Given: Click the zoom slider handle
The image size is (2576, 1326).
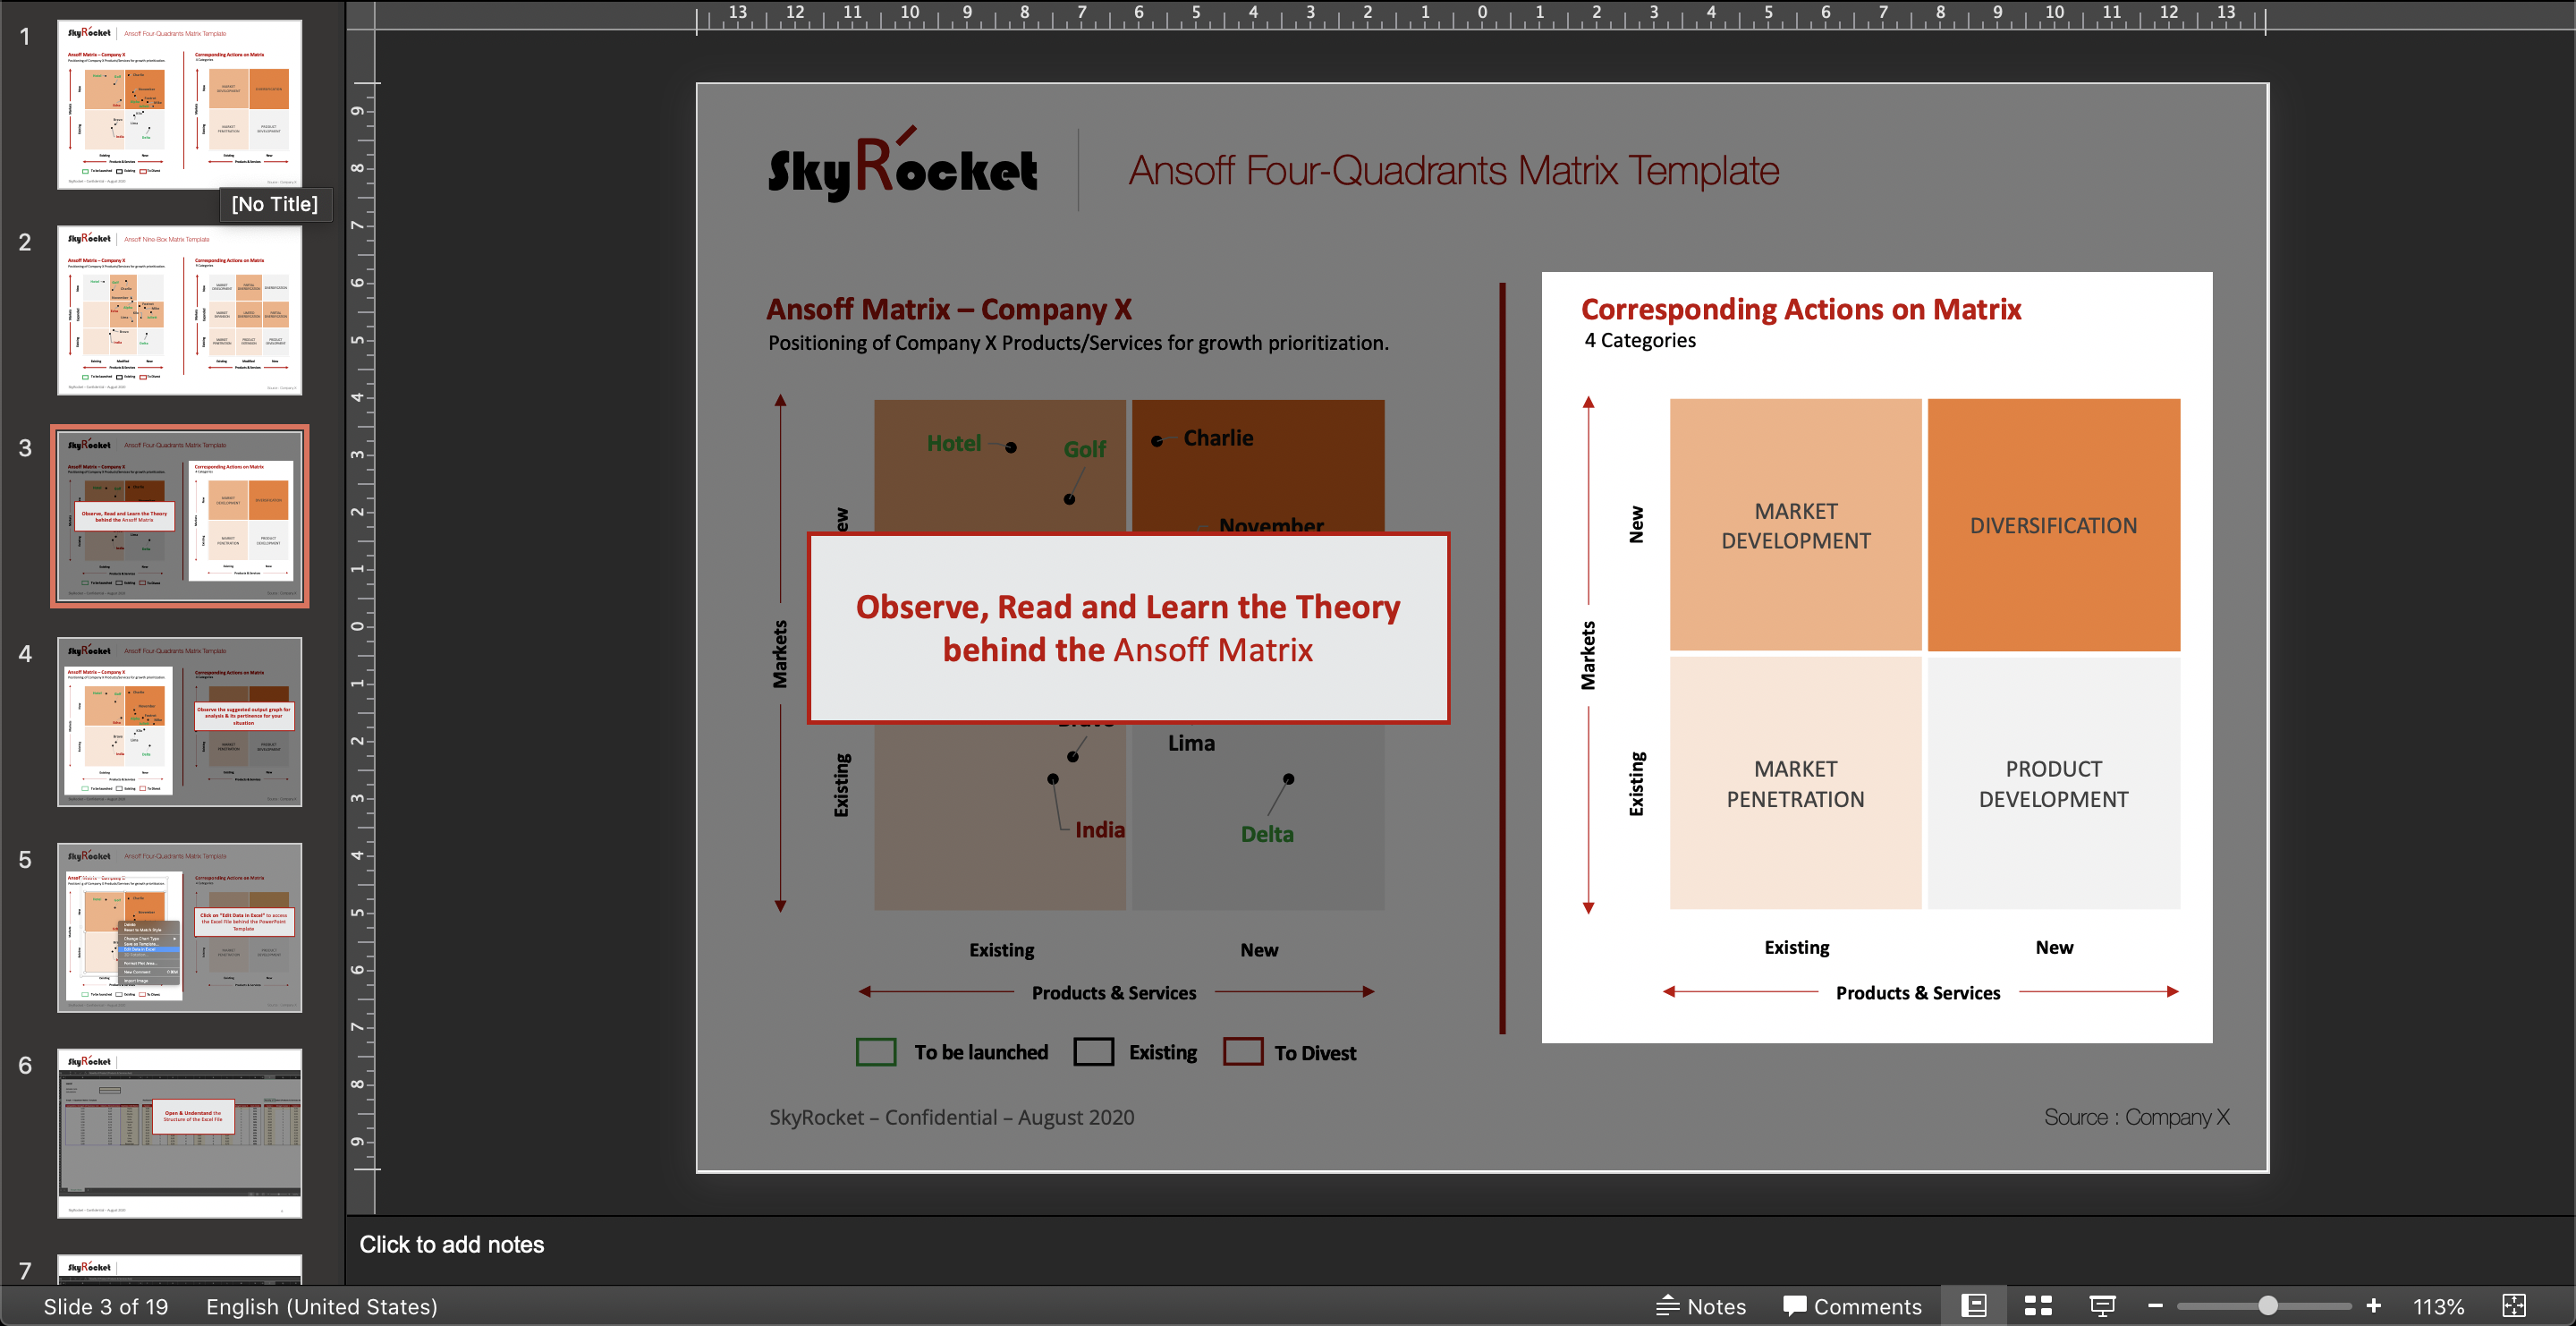Looking at the screenshot, I should tap(2268, 1306).
